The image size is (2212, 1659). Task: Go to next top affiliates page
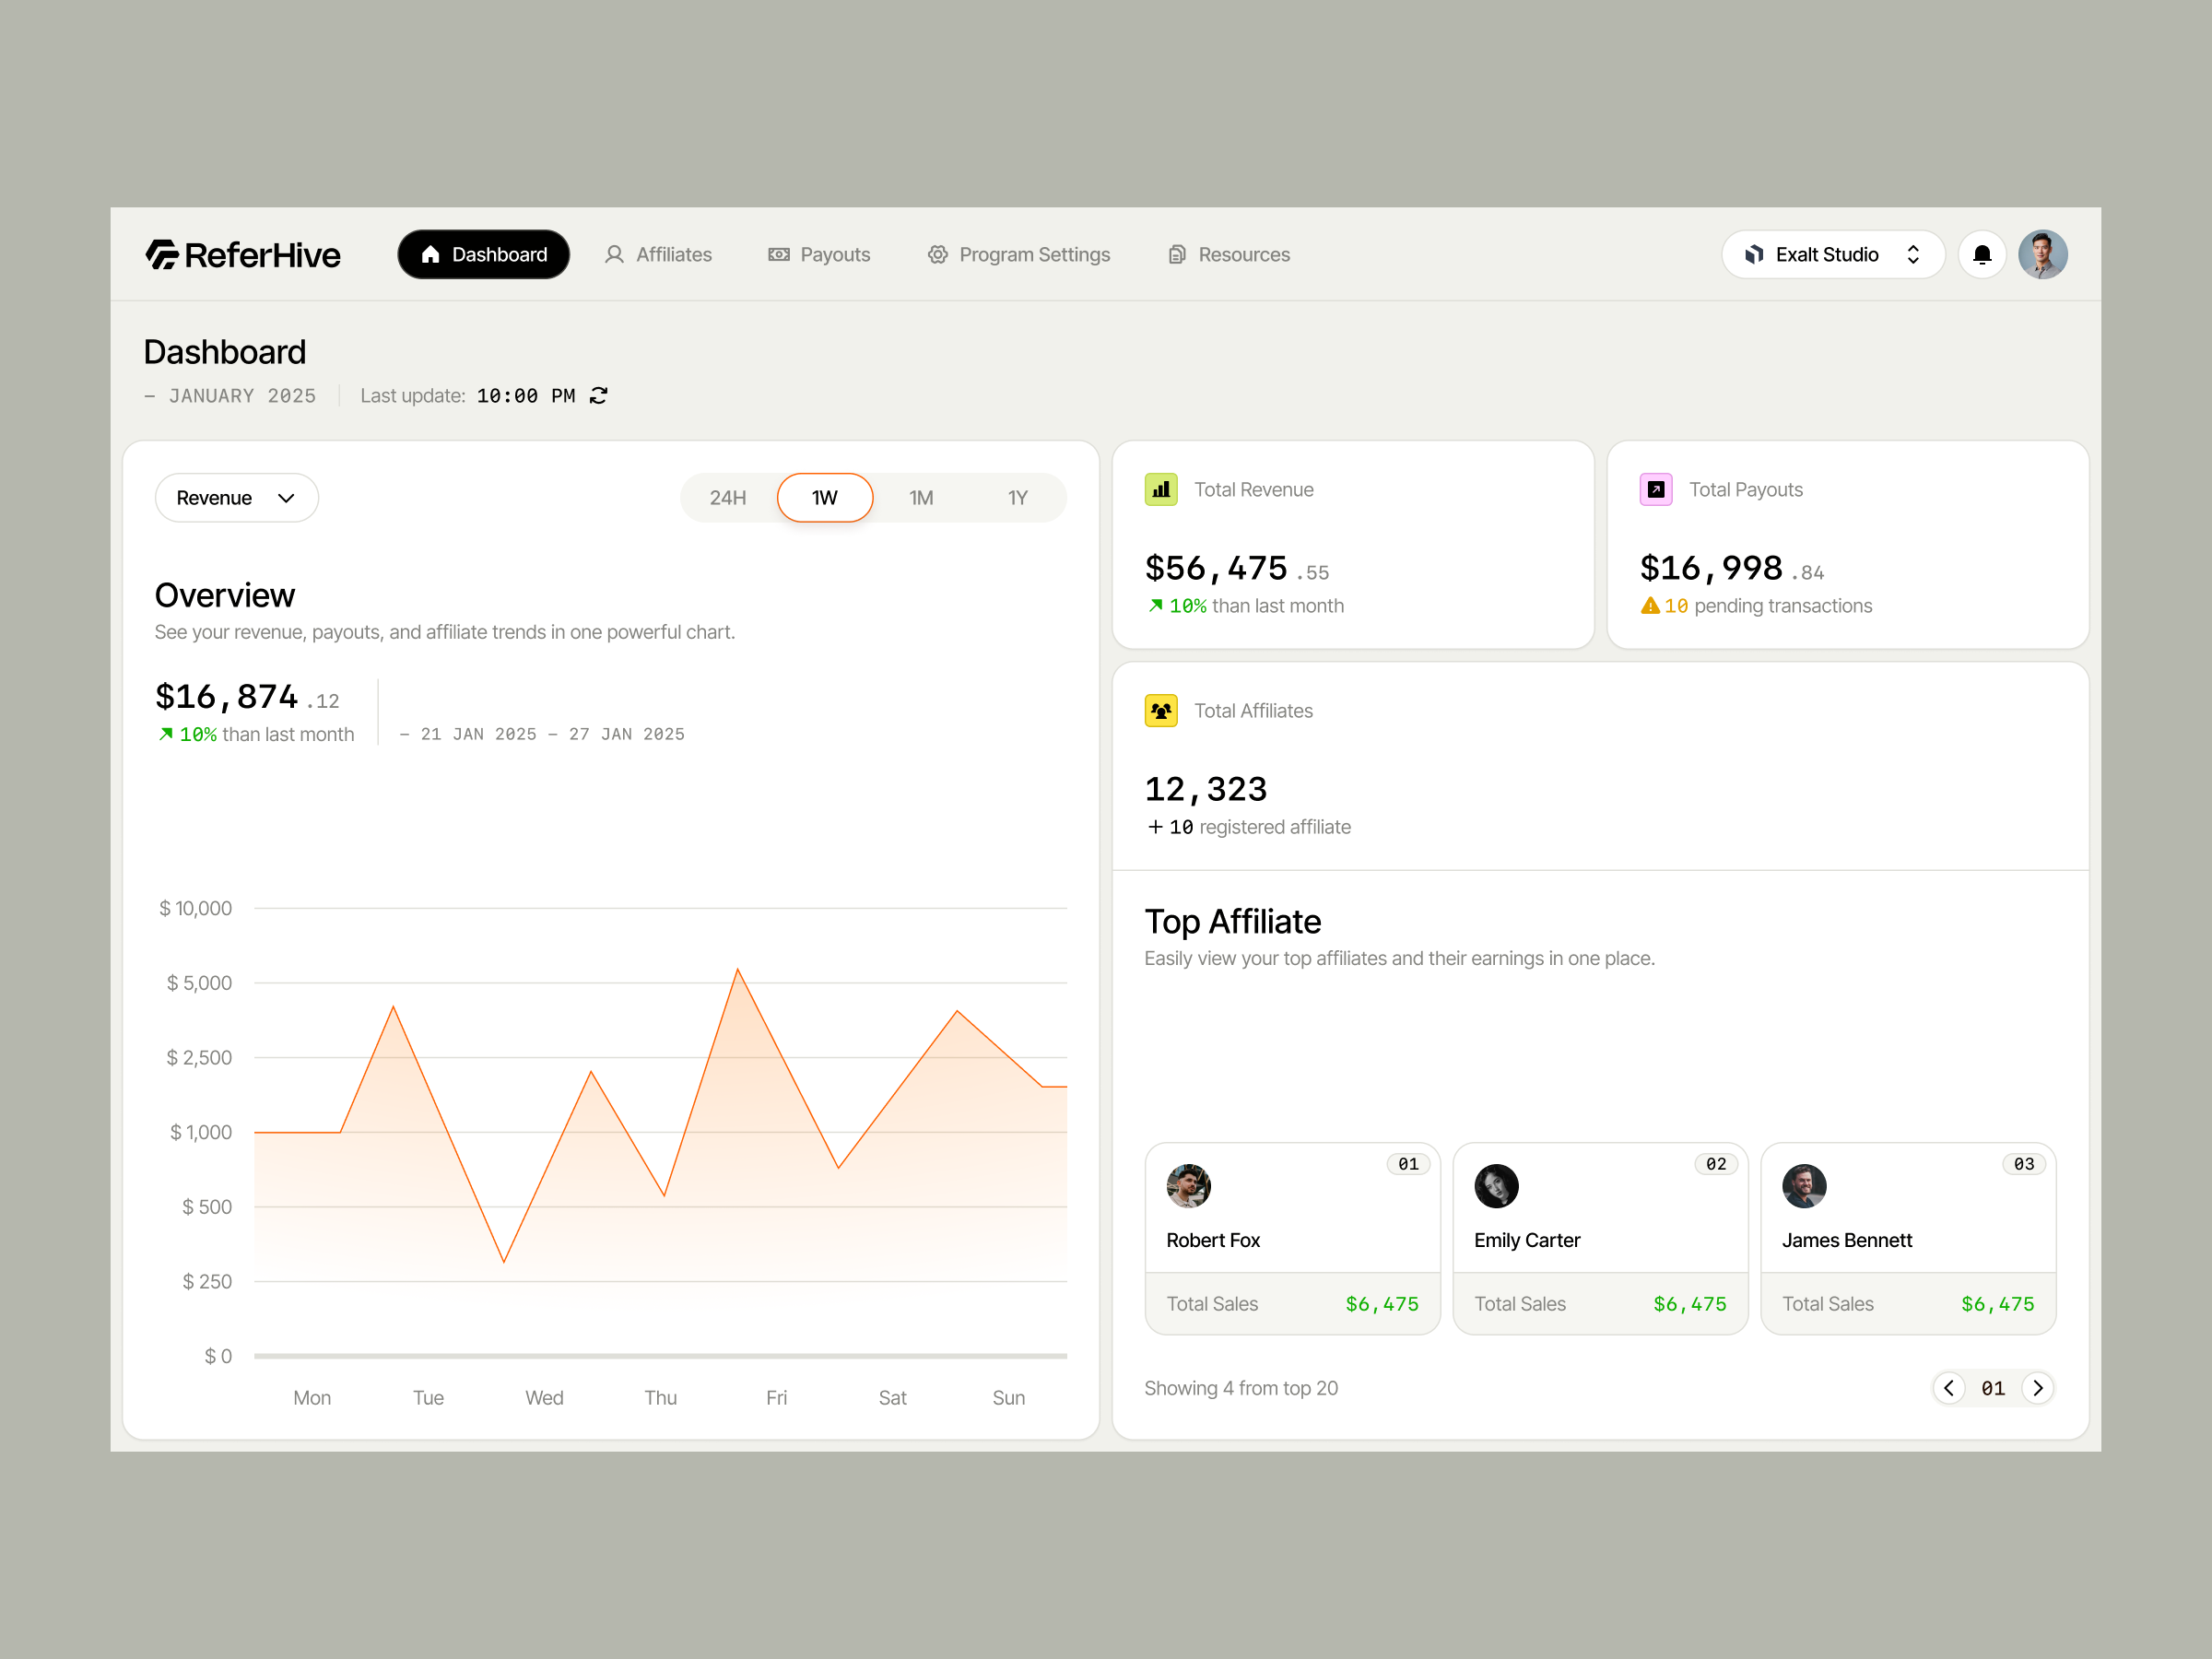point(2037,1388)
